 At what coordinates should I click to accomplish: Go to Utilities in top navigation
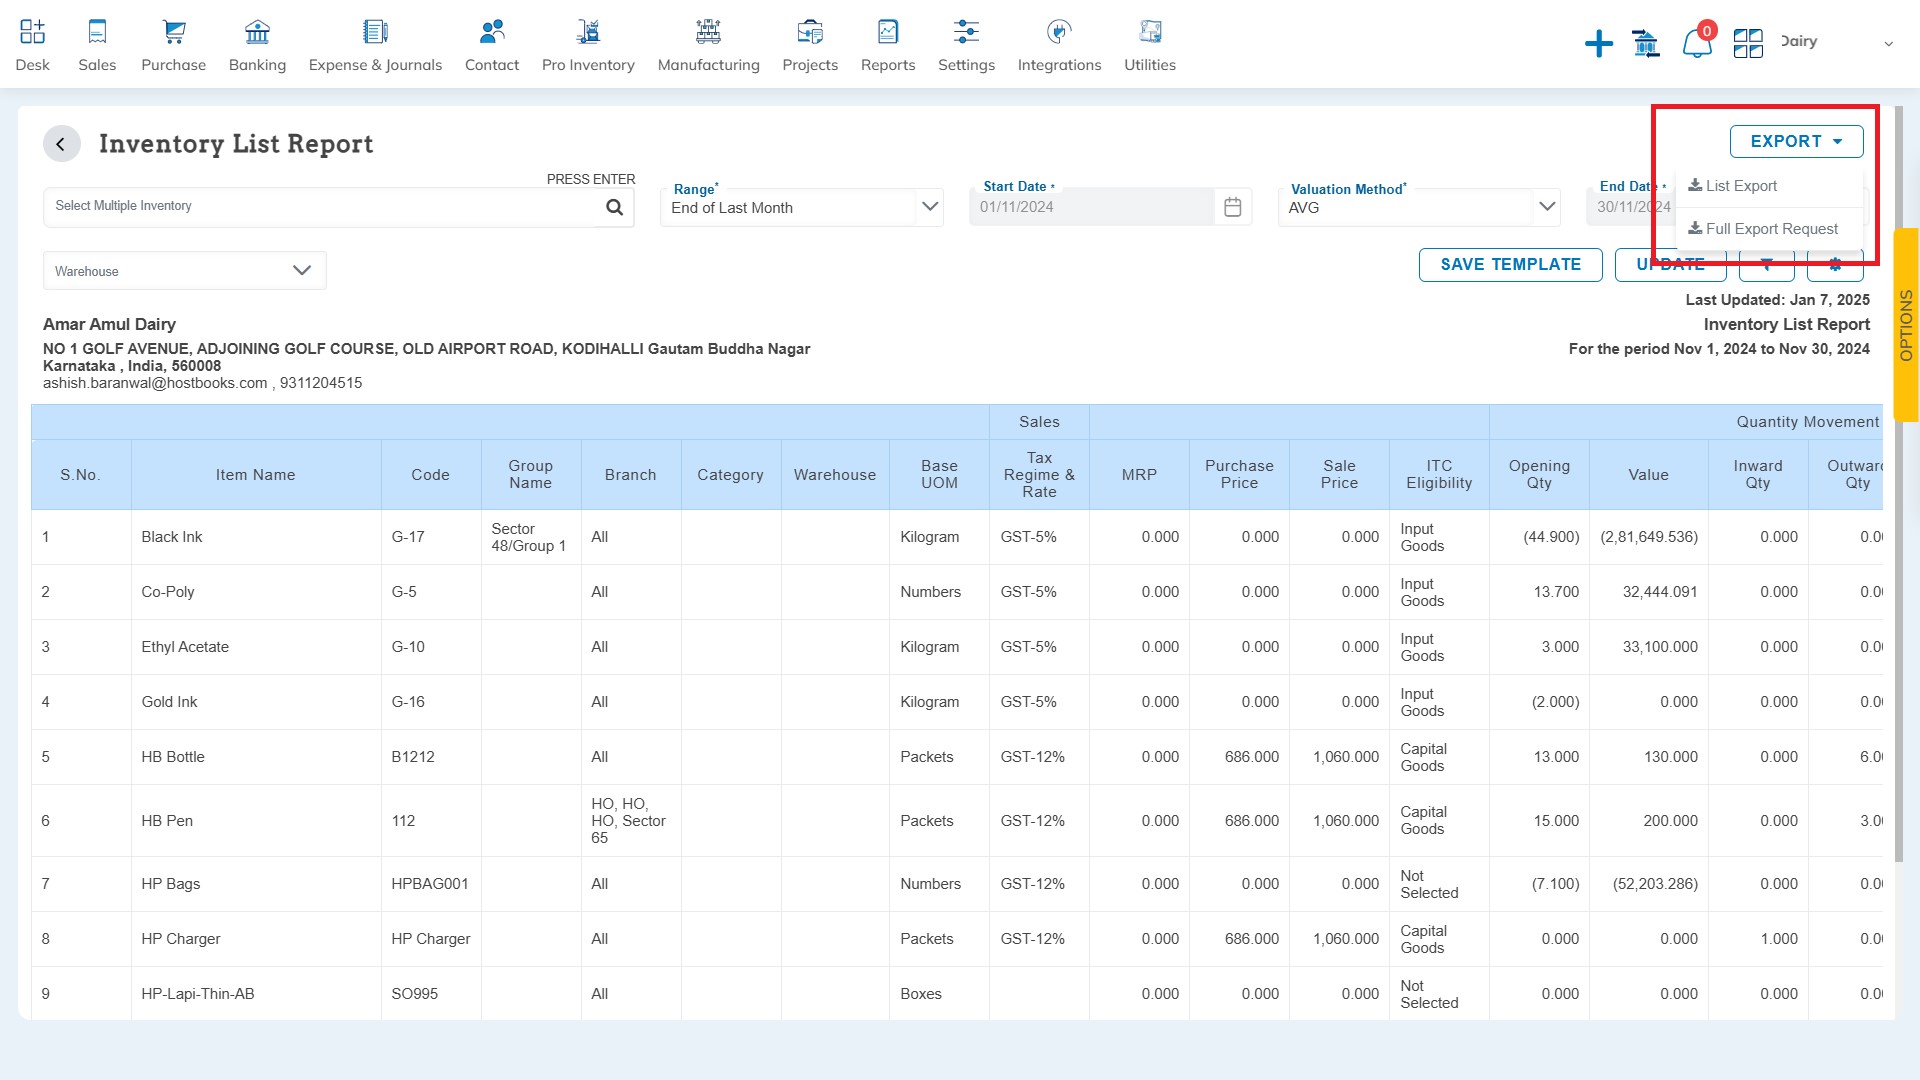point(1150,45)
